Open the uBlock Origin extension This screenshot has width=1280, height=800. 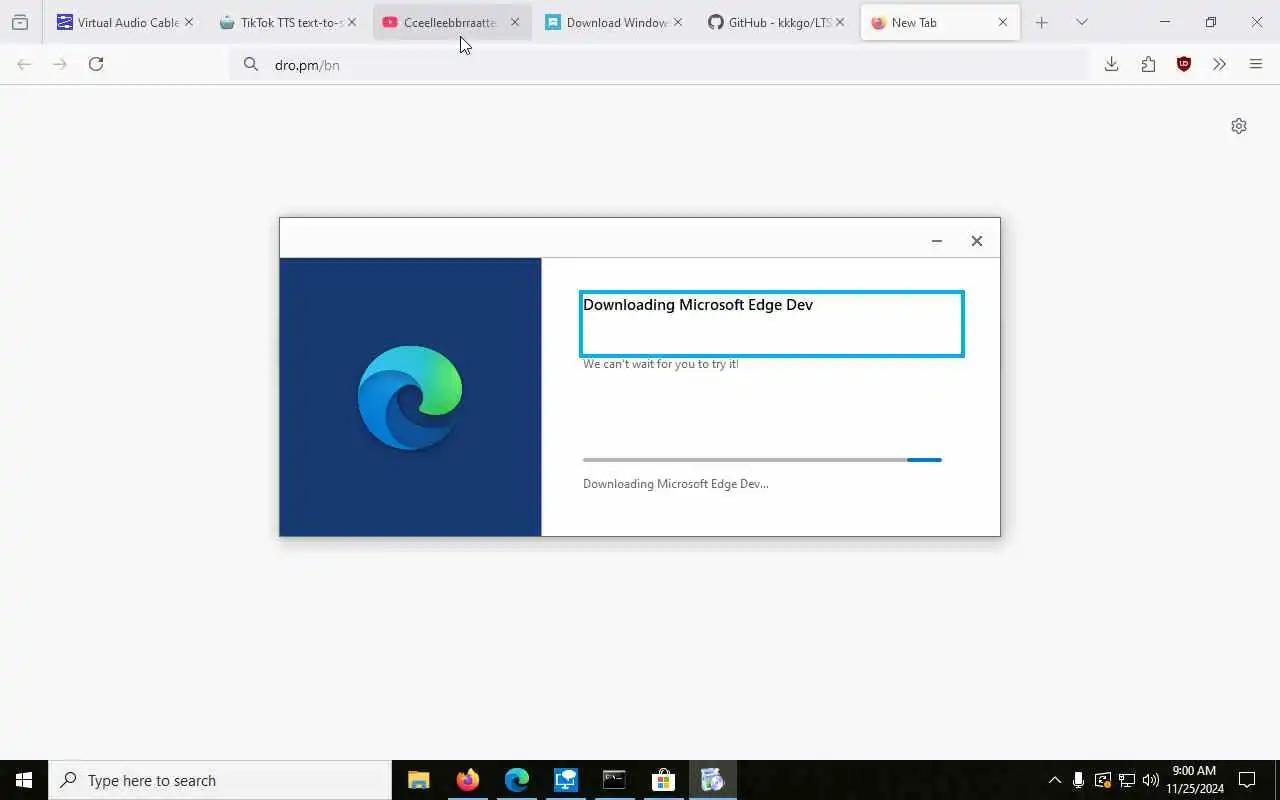pyautogui.click(x=1184, y=64)
